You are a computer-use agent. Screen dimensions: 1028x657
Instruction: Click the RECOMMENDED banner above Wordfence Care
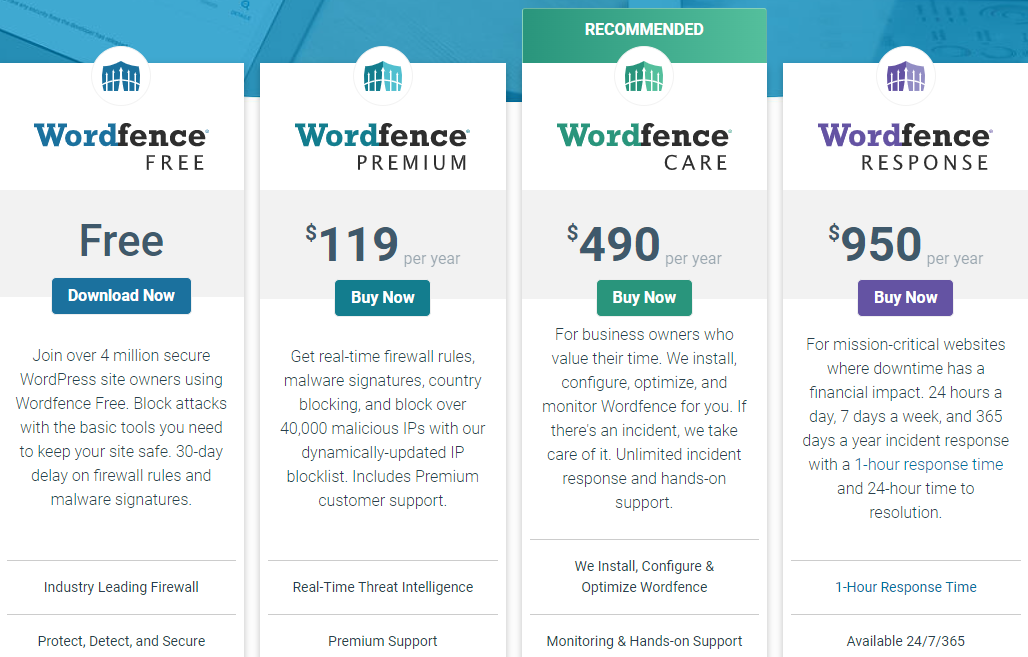[644, 29]
